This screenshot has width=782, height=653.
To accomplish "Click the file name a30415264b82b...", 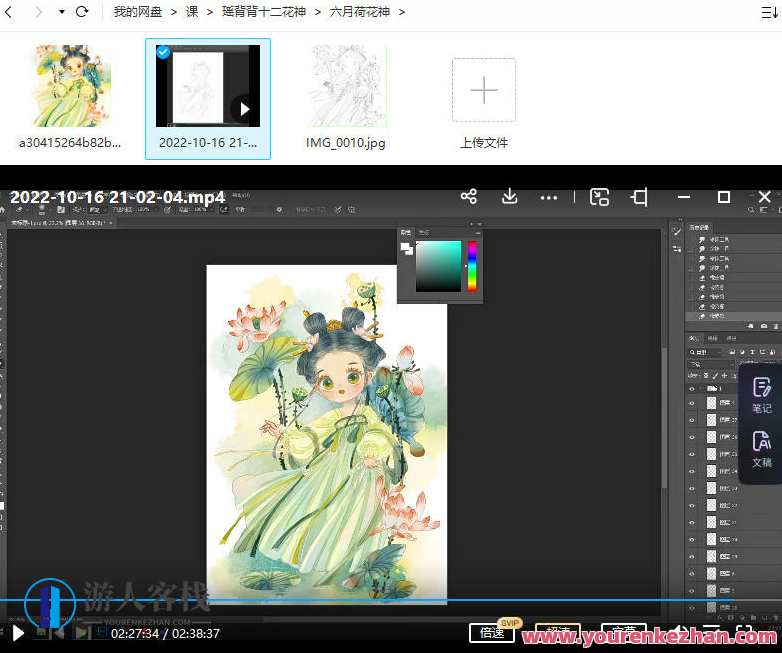I will pyautogui.click(x=70, y=143).
